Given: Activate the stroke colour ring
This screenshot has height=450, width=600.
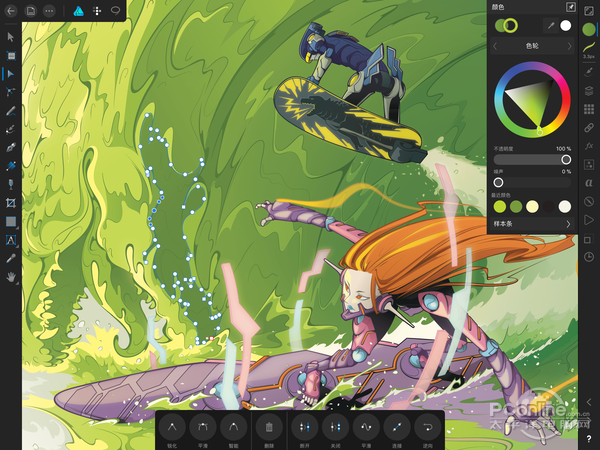Looking at the screenshot, I should [511, 26].
